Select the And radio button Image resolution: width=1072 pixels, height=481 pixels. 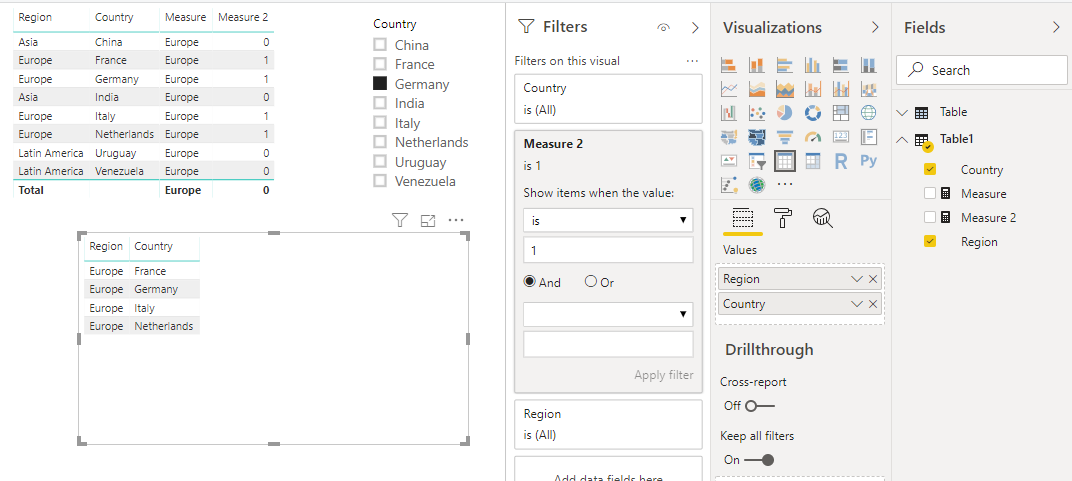point(530,281)
